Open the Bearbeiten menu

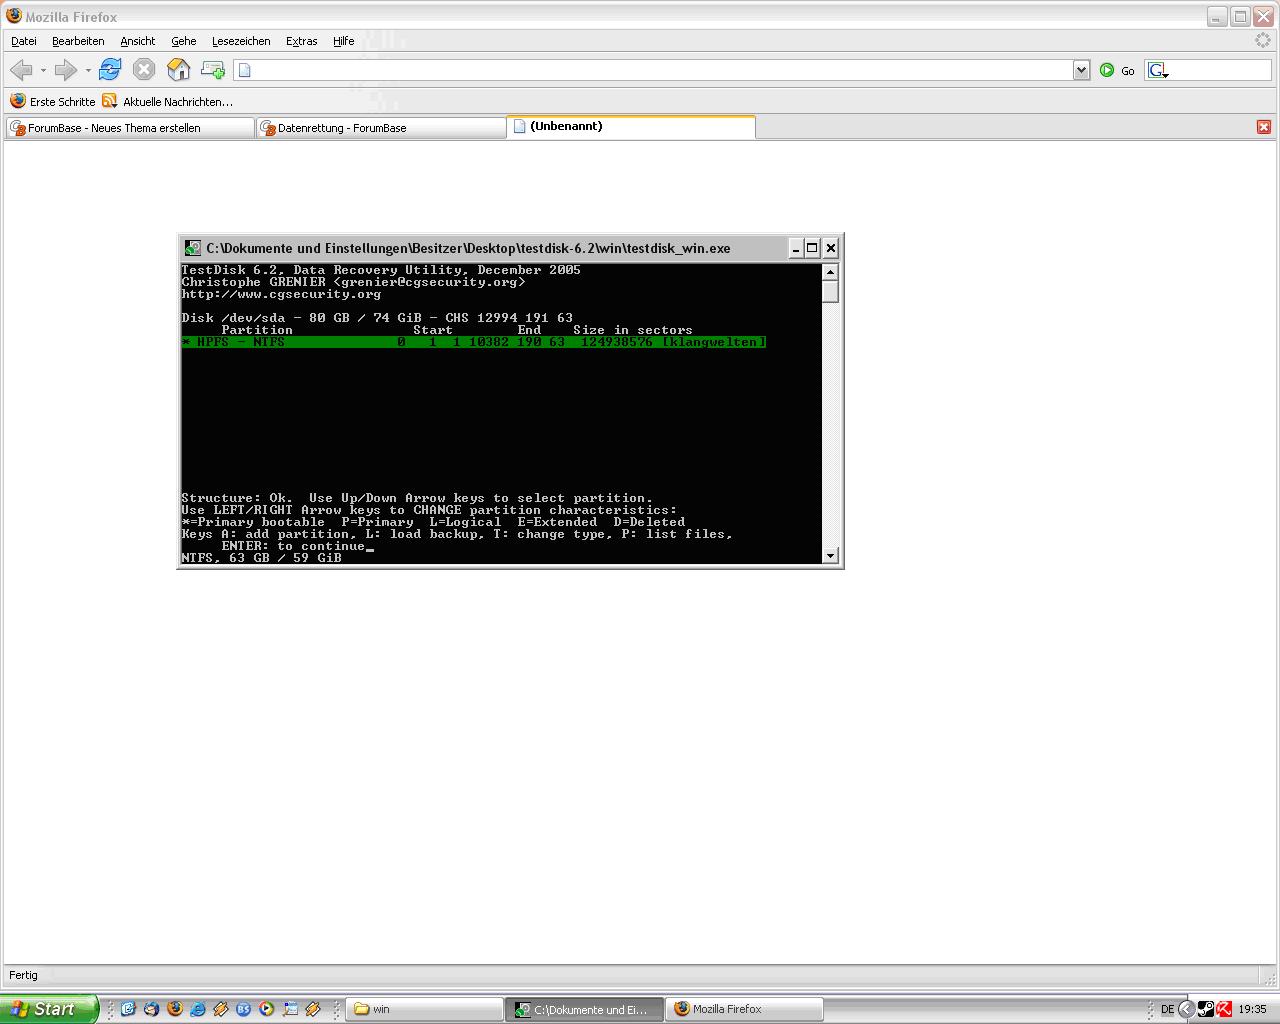coord(78,41)
